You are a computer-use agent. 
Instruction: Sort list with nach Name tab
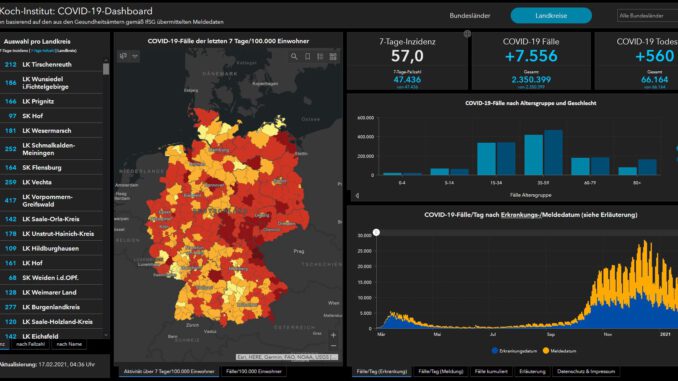click(x=69, y=344)
